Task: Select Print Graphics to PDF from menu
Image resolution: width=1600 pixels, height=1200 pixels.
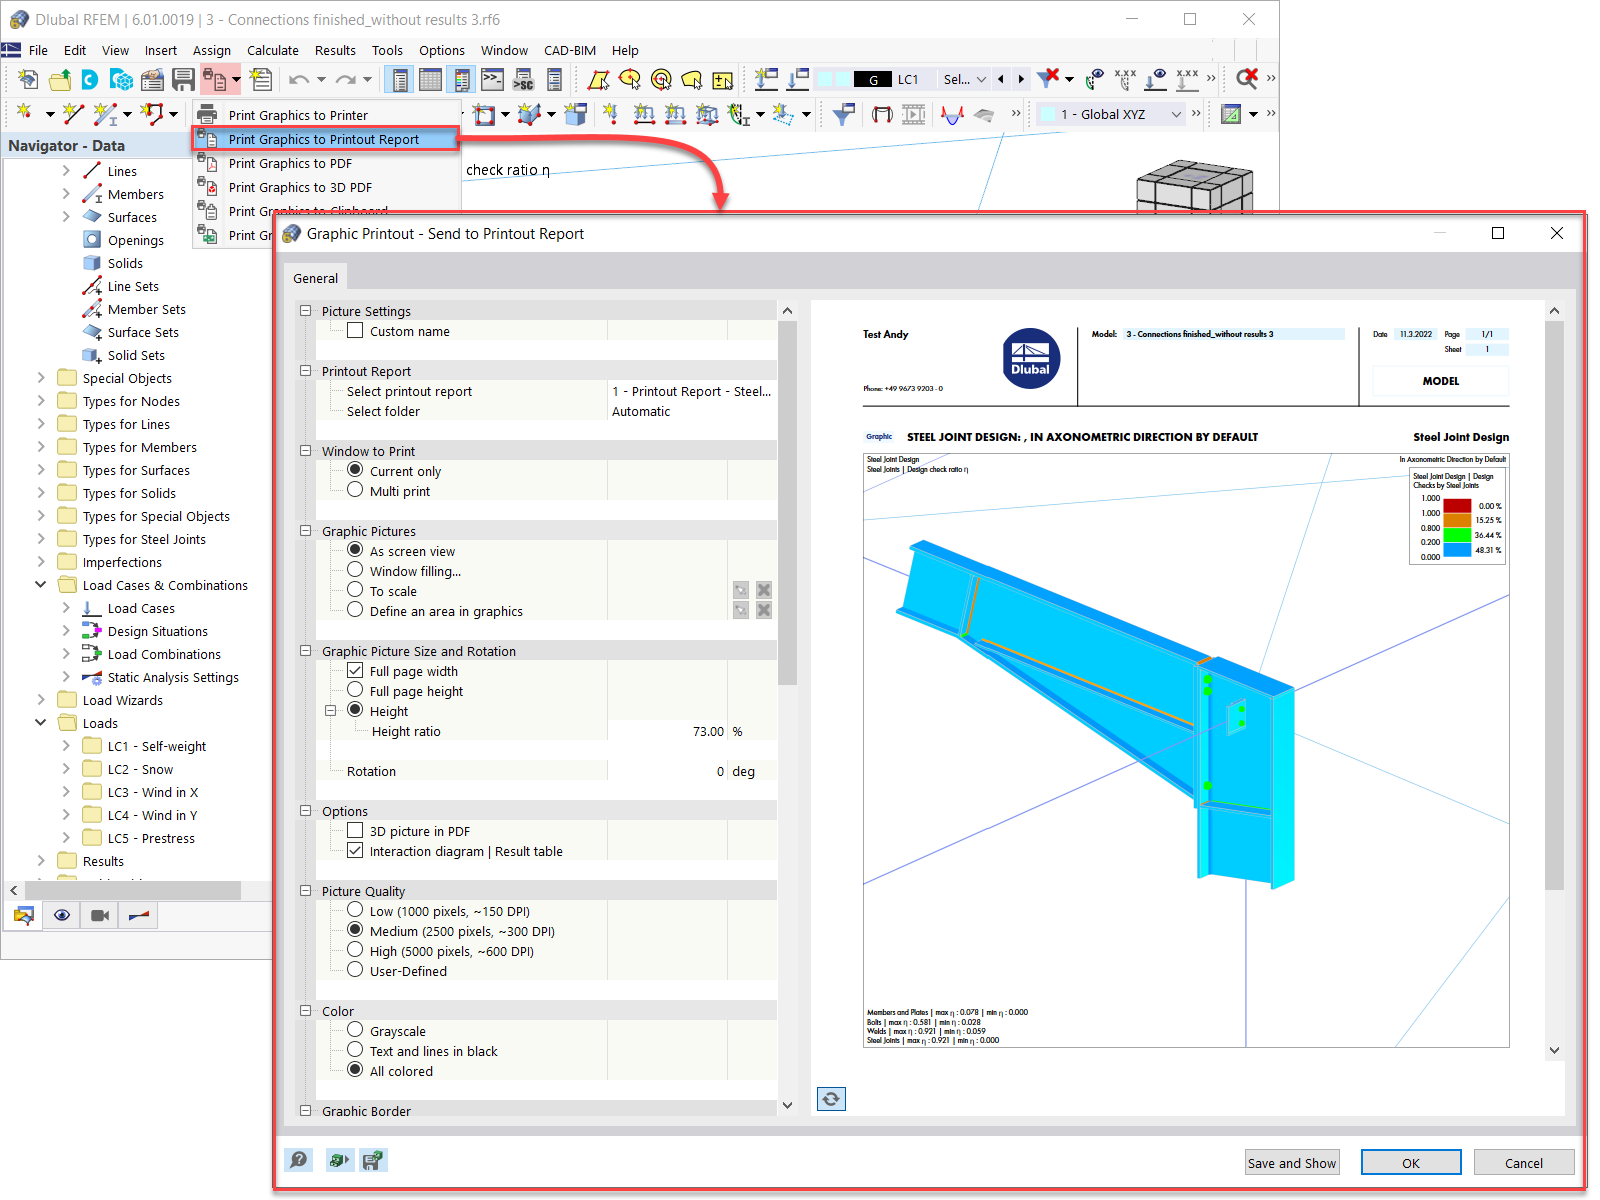Action: tap(290, 163)
